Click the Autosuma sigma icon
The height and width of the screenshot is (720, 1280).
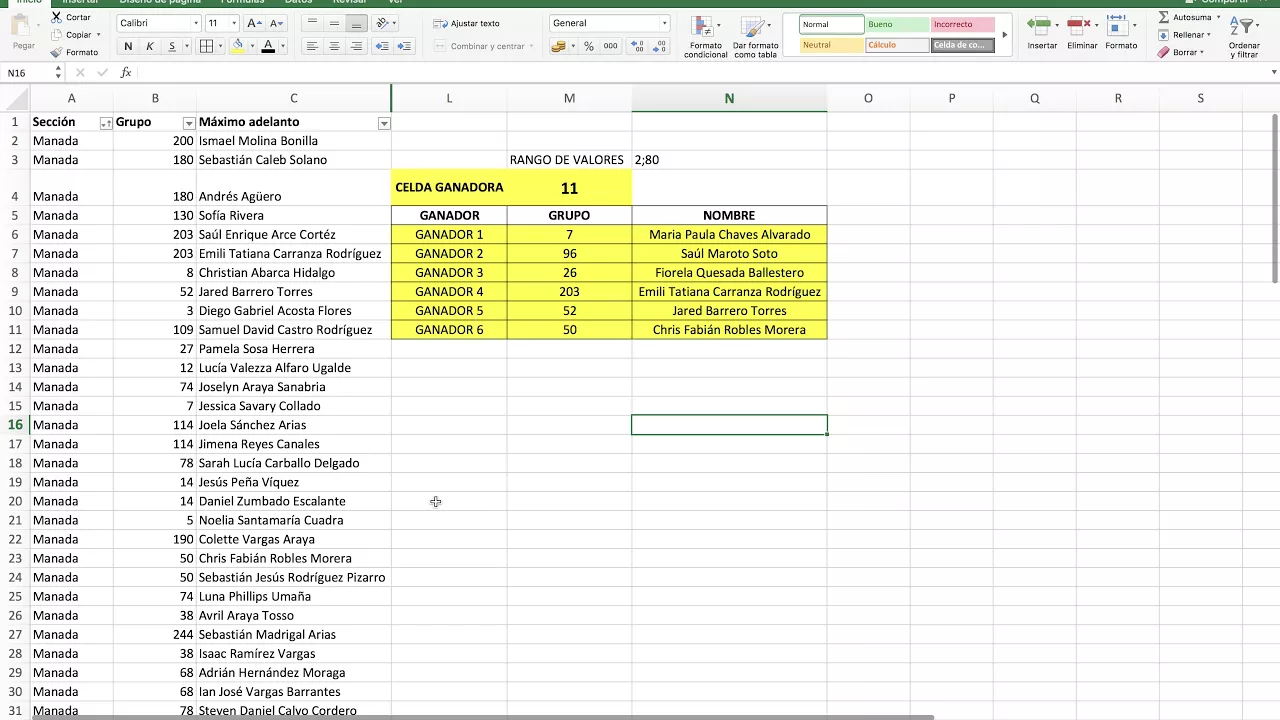(x=1164, y=18)
